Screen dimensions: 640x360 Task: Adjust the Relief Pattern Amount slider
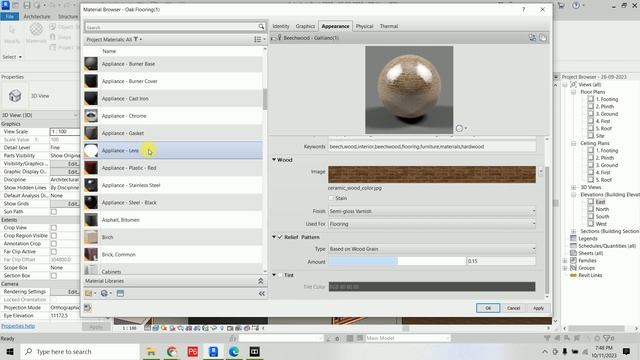(x=397, y=261)
